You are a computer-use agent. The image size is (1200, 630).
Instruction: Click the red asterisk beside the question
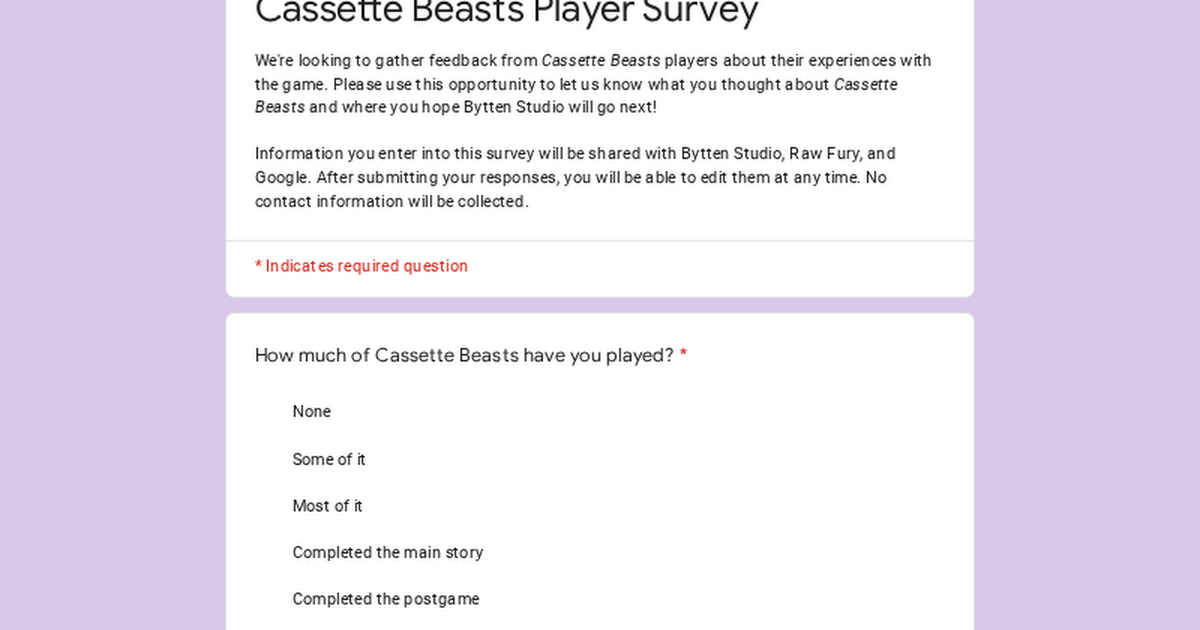click(684, 354)
